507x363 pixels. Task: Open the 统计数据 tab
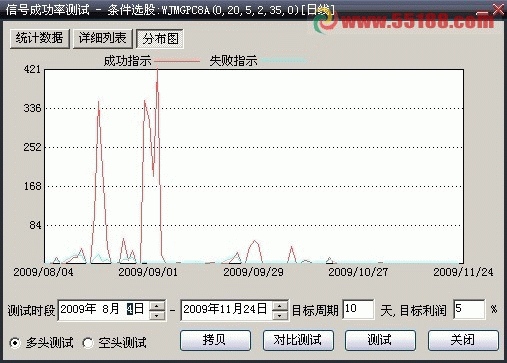pyautogui.click(x=39, y=38)
